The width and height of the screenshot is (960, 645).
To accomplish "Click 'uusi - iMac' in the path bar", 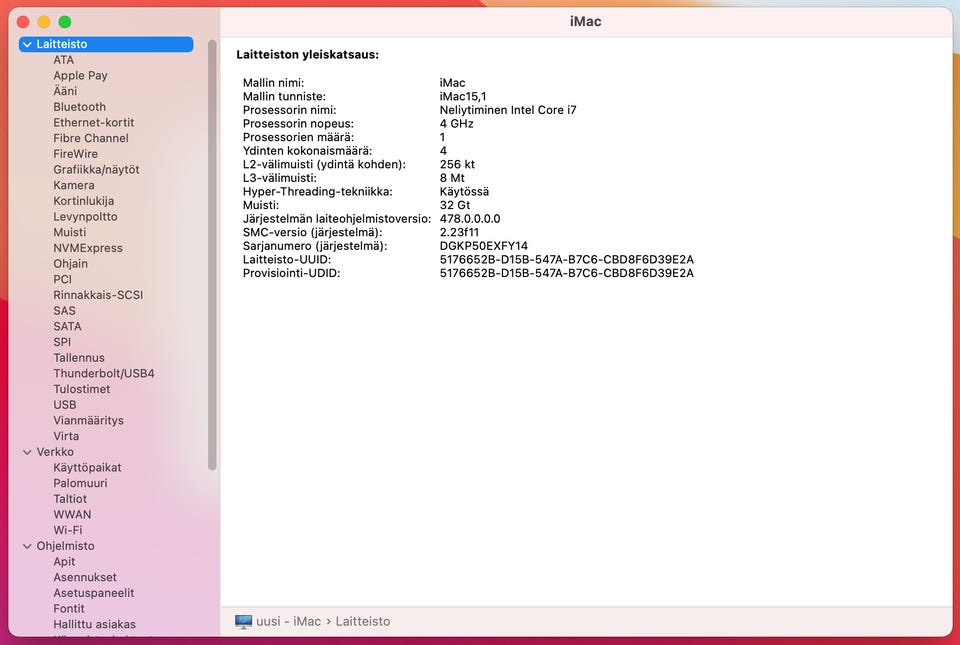I will click(288, 622).
